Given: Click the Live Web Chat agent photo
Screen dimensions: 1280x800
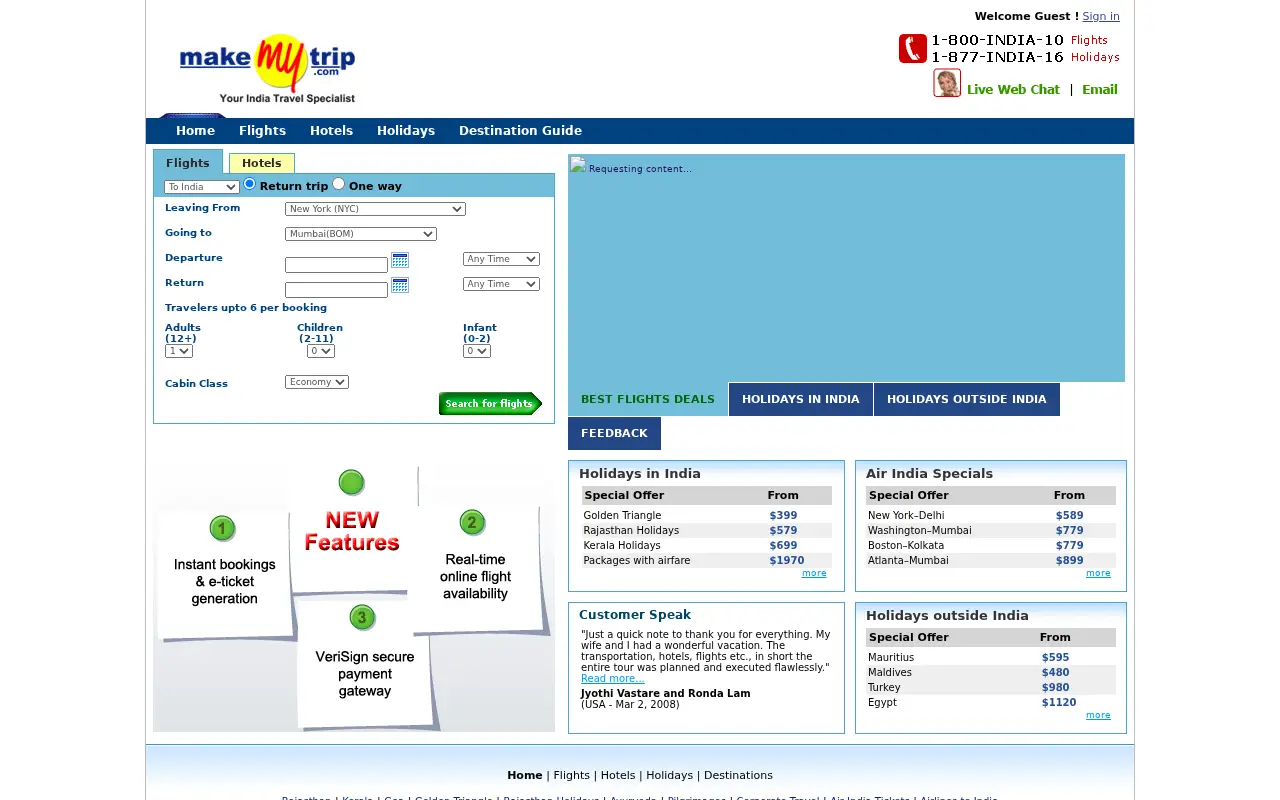Looking at the screenshot, I should tap(947, 83).
